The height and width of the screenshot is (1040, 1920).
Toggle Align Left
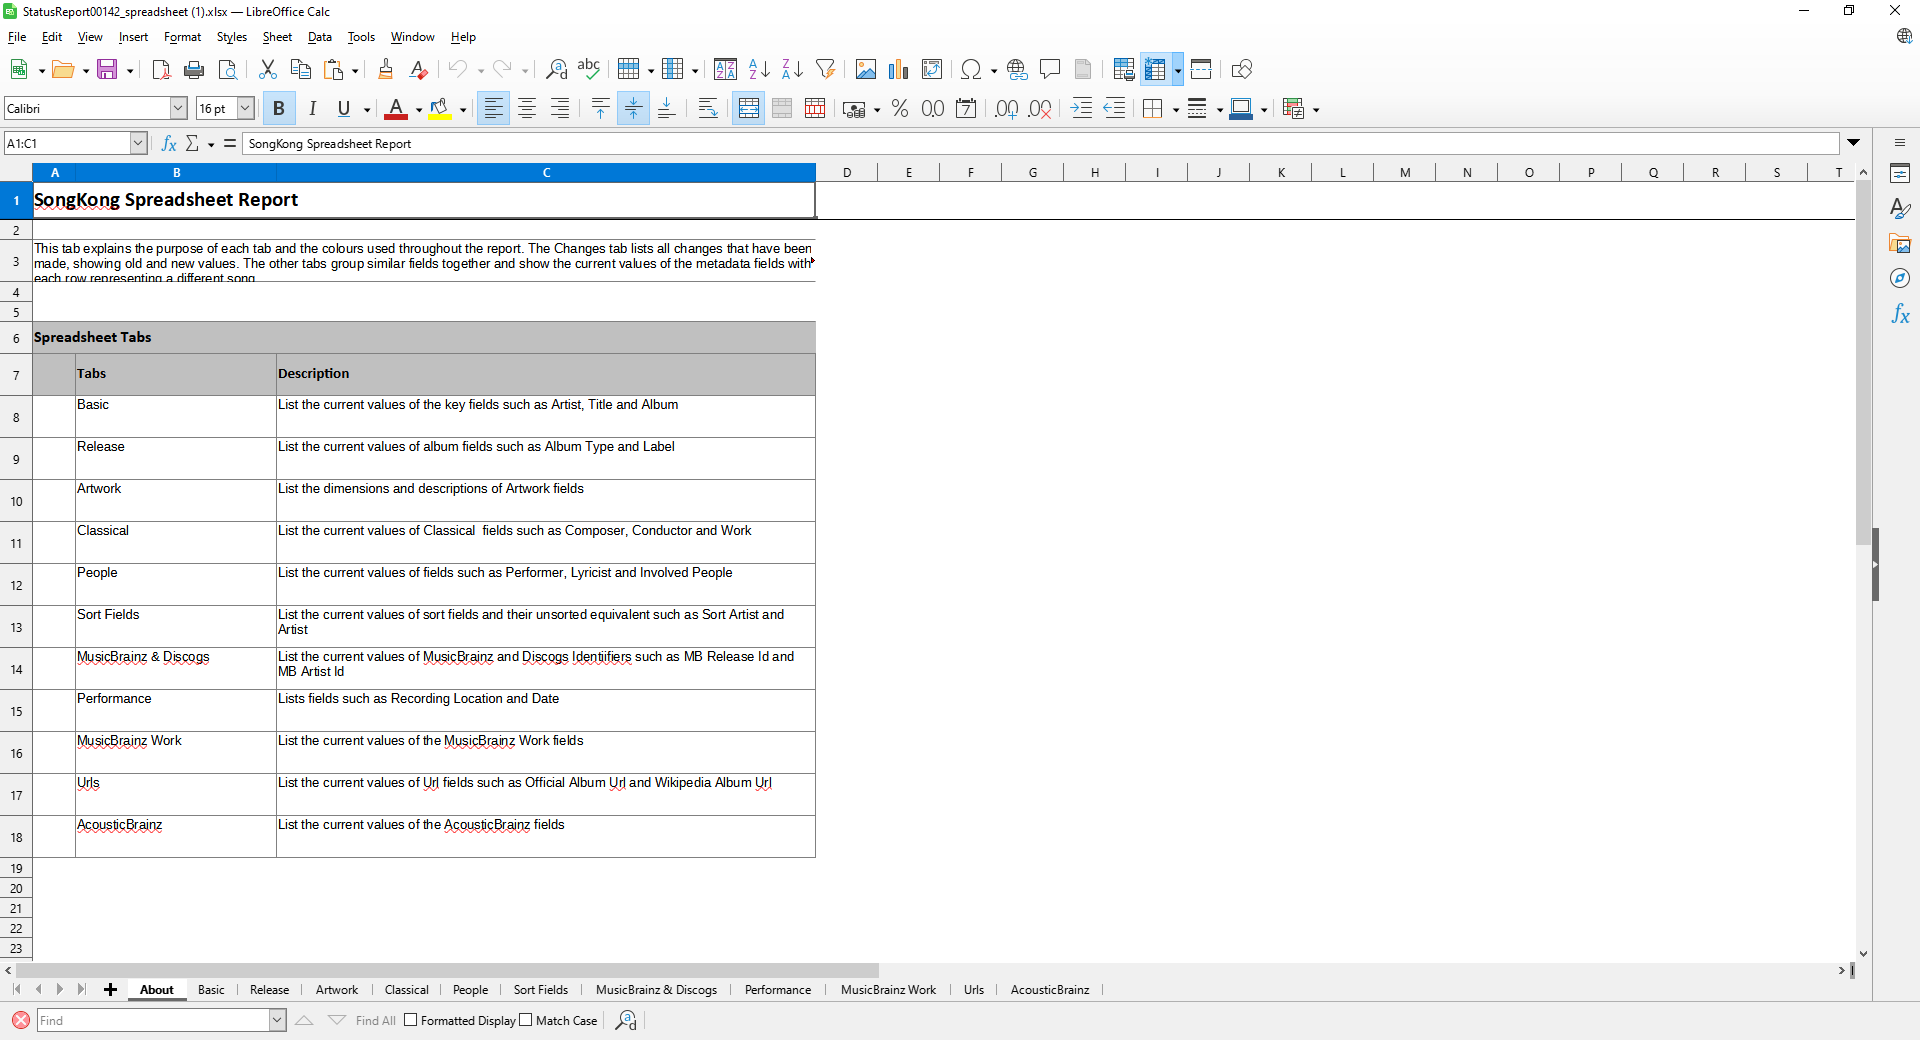[x=493, y=108]
